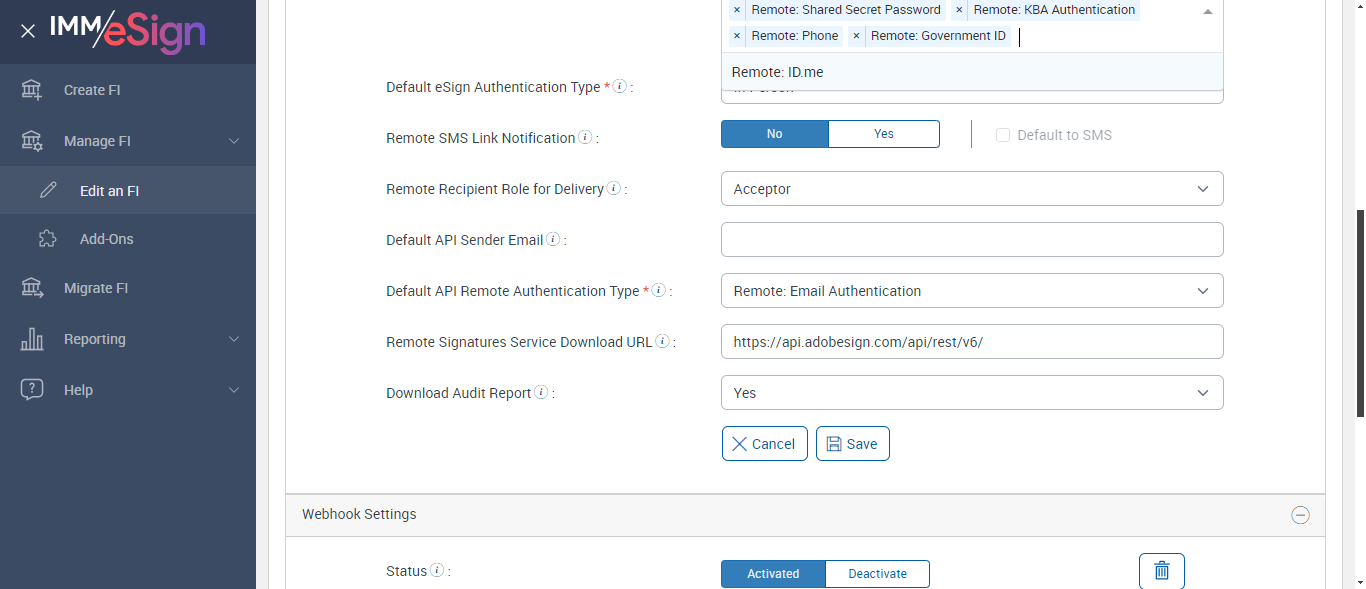The height and width of the screenshot is (589, 1366).
Task: Close sidebar with the X icon
Action: (28, 31)
